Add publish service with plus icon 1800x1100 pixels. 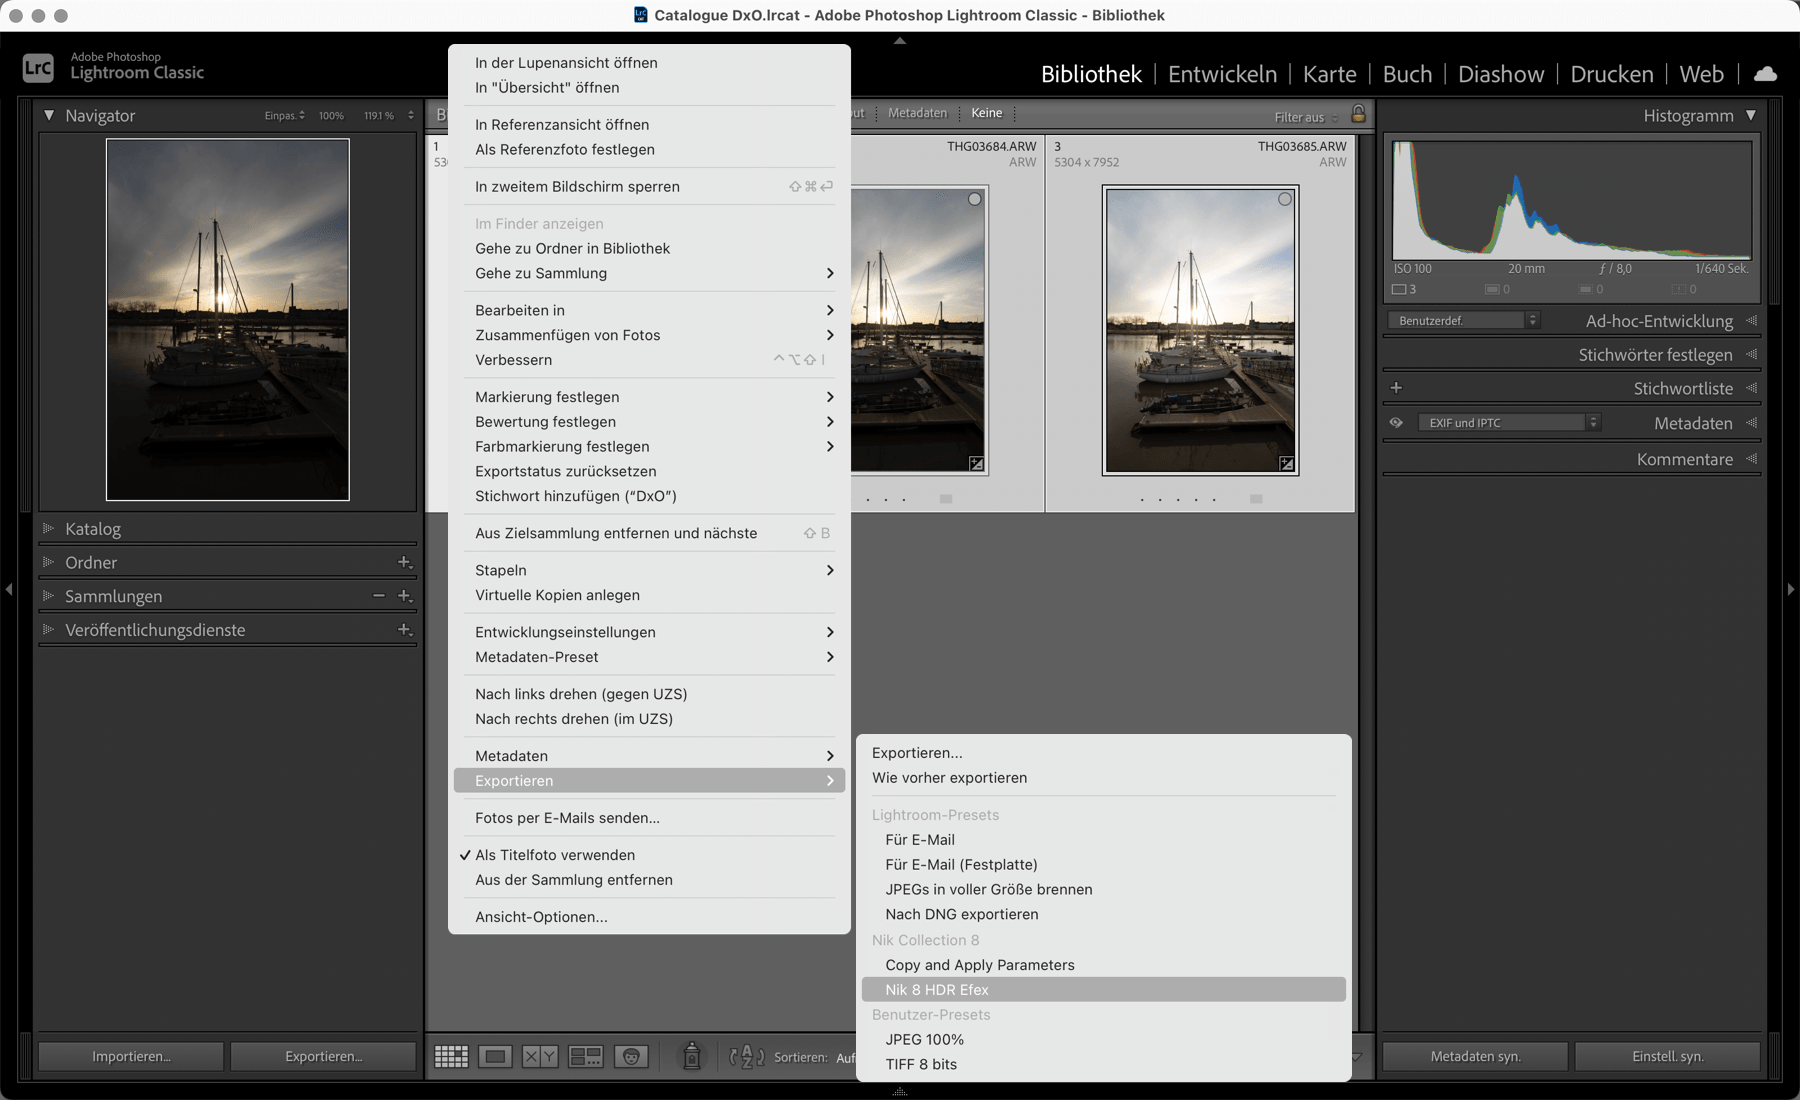point(404,630)
